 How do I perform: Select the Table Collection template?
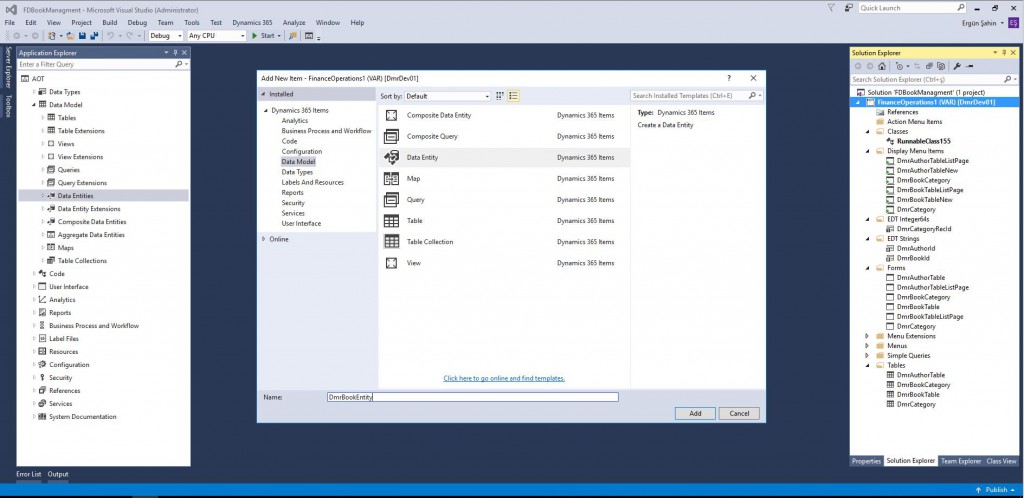[x=504, y=241]
